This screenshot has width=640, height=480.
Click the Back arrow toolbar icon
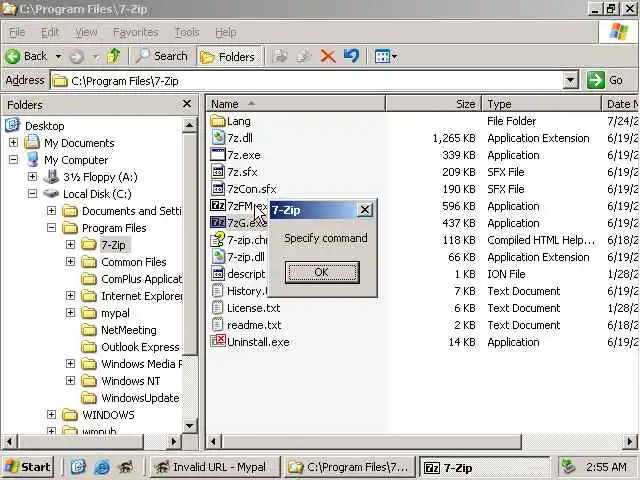point(13,56)
